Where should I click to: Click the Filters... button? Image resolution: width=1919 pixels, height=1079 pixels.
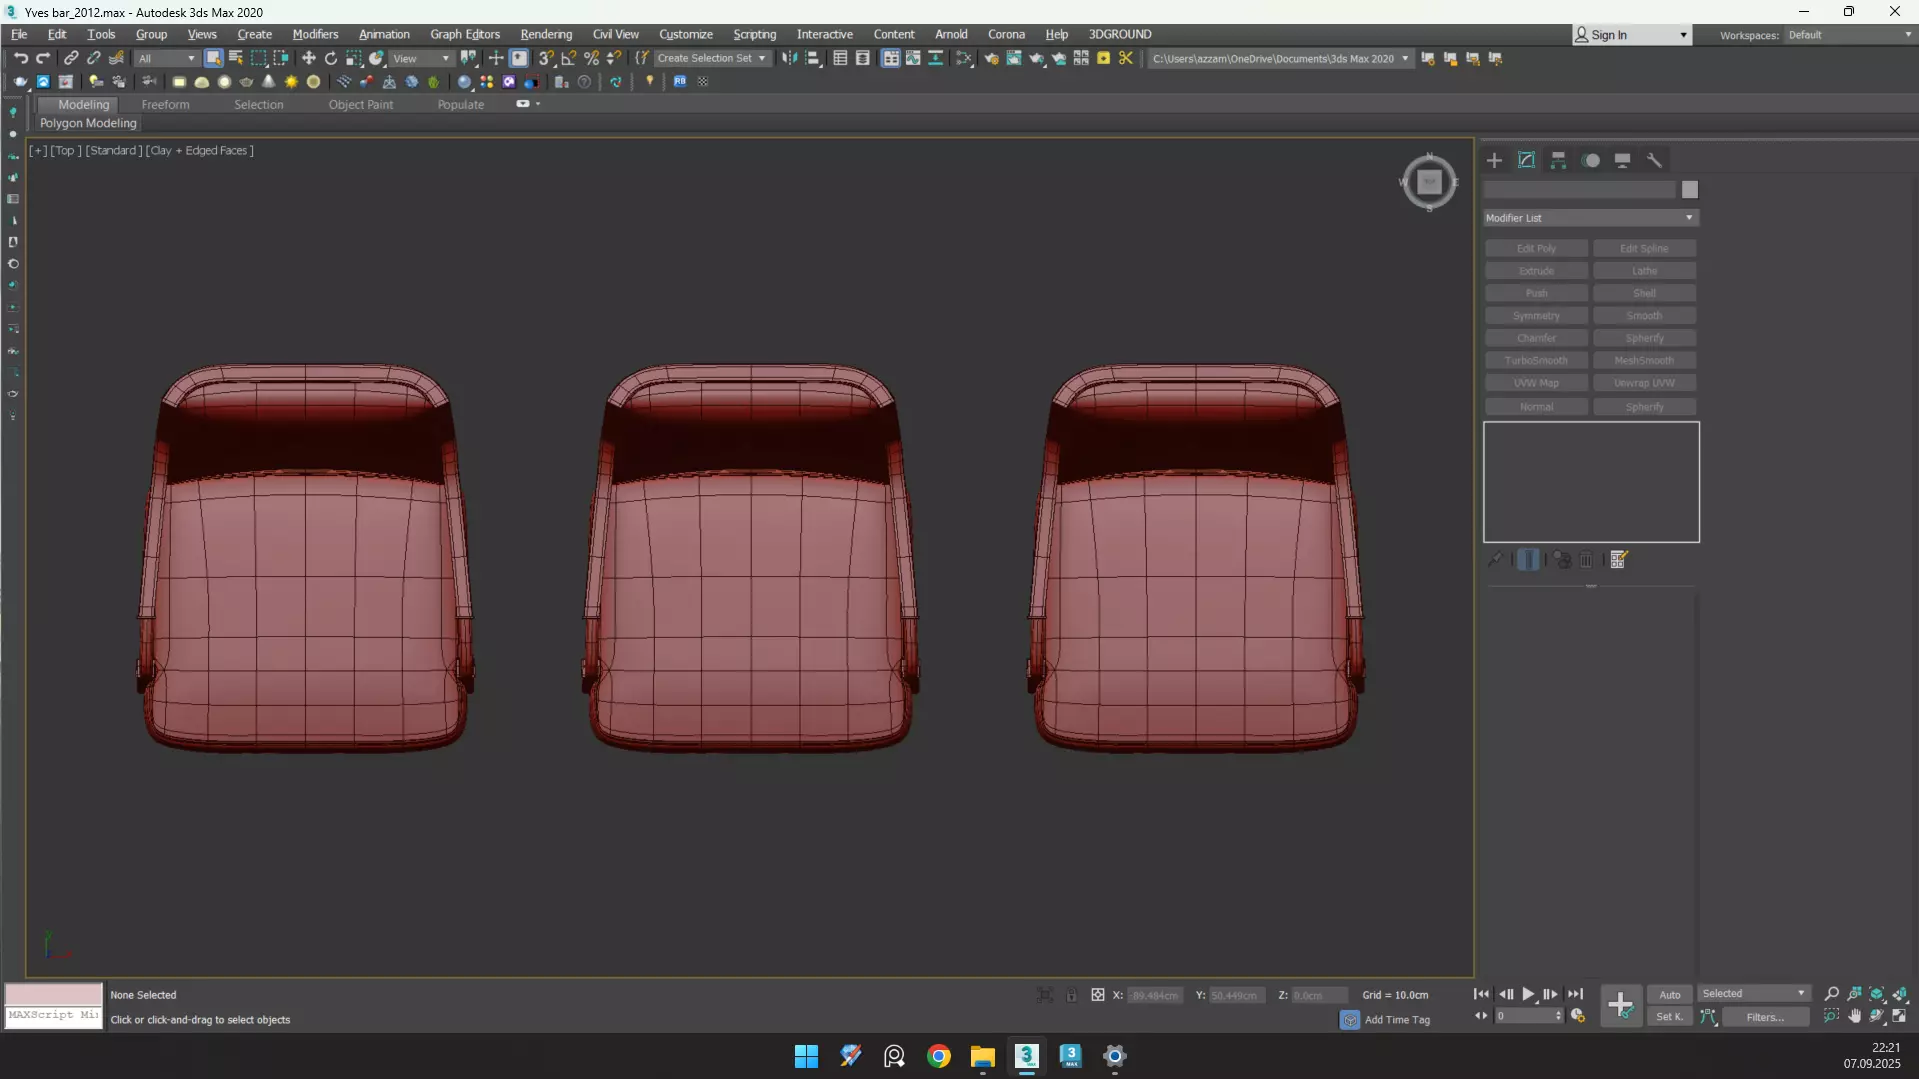click(x=1765, y=1017)
